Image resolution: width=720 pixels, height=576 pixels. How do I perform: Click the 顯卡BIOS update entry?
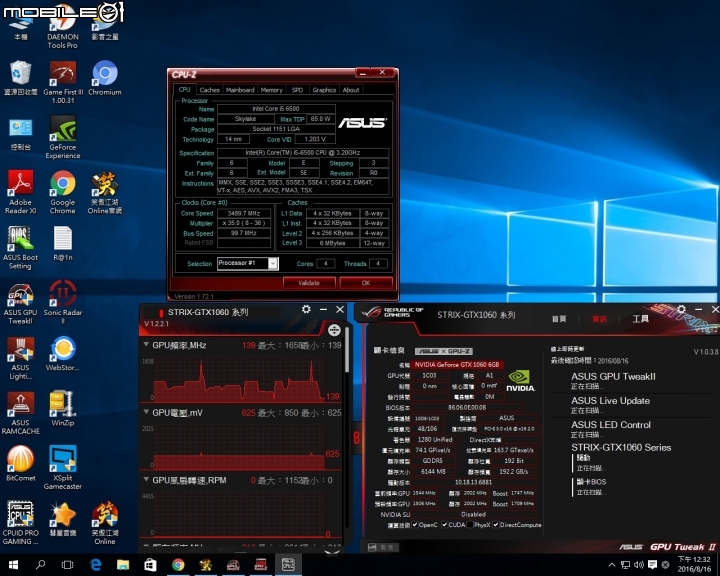click(591, 481)
